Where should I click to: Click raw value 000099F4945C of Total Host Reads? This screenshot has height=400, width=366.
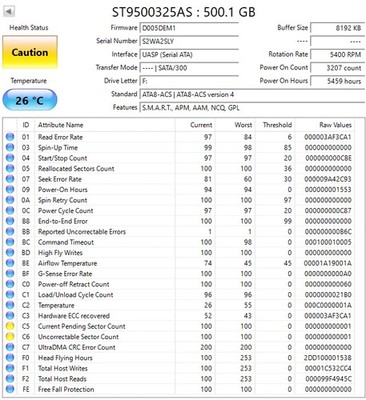[x=328, y=379]
